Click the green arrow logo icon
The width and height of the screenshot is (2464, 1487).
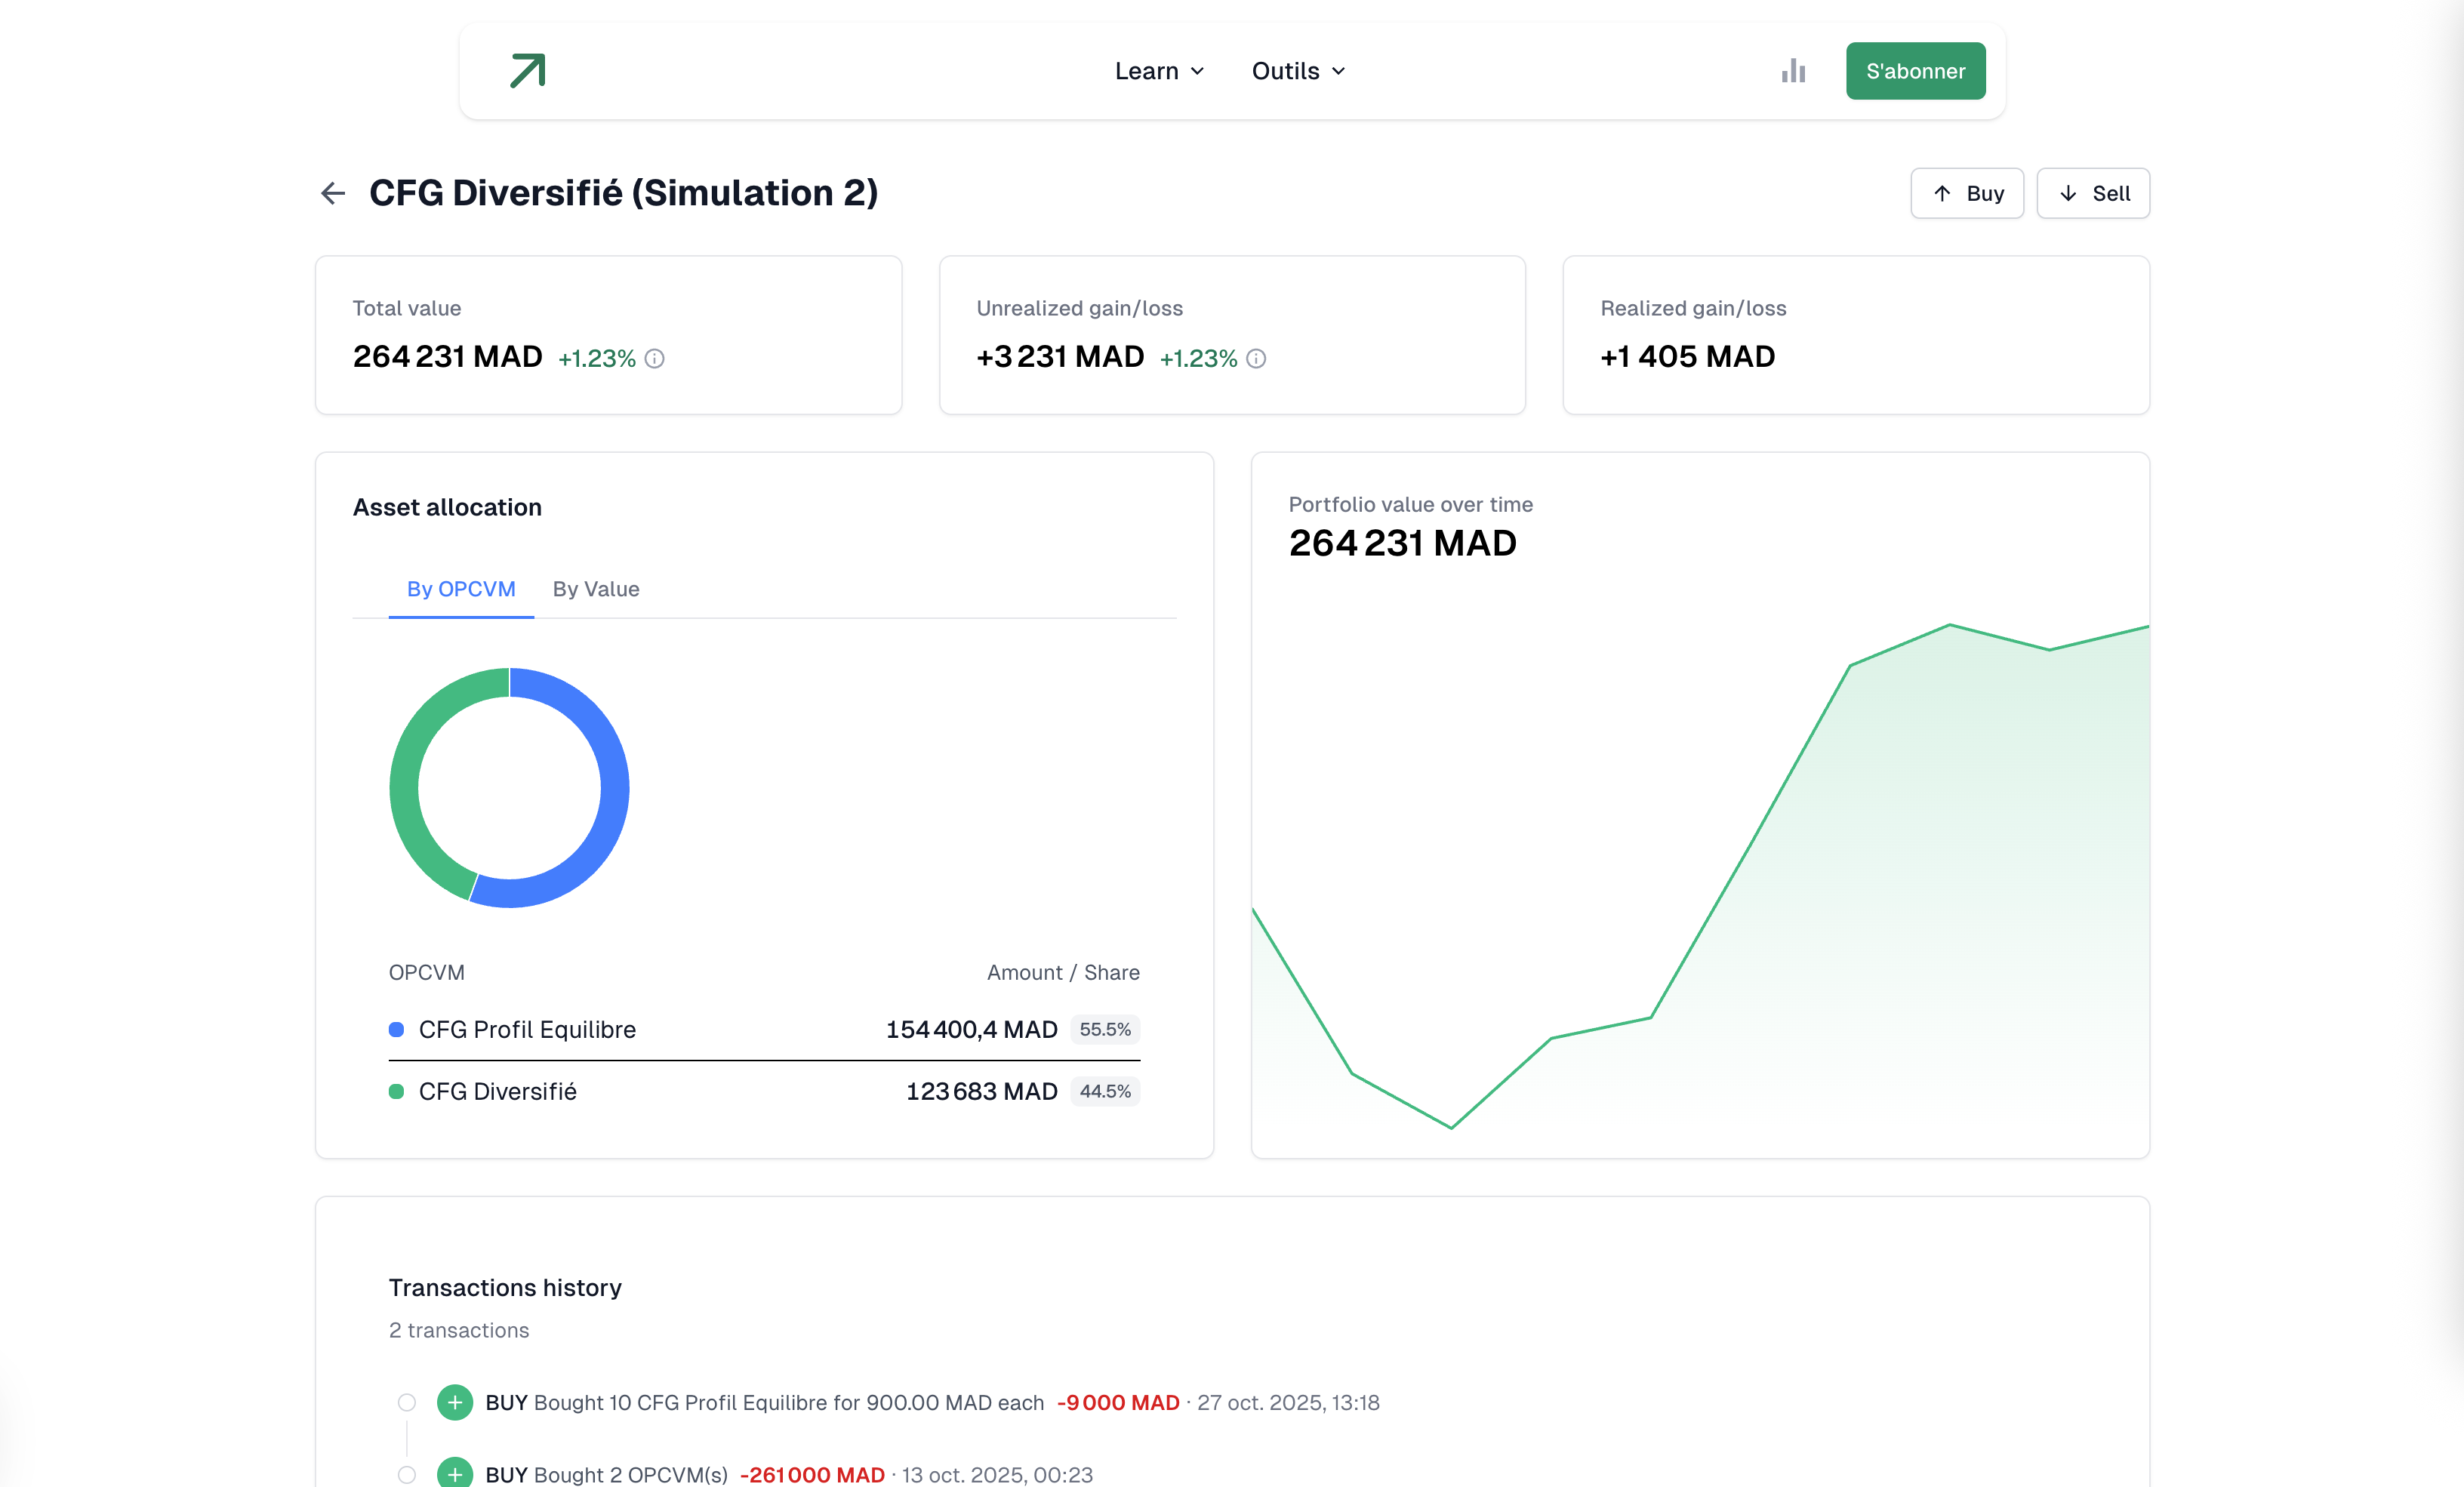click(x=527, y=71)
